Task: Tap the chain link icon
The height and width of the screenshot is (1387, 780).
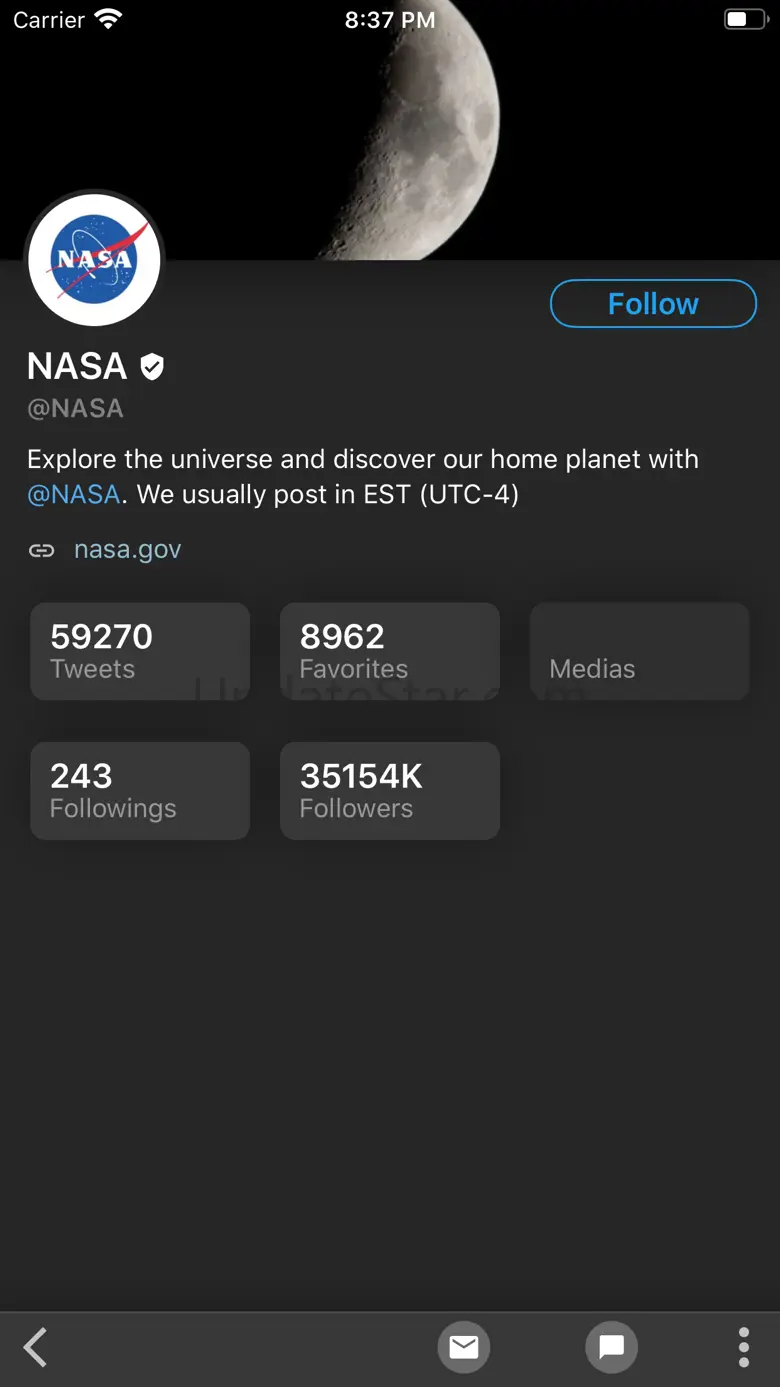Action: pos(41,550)
